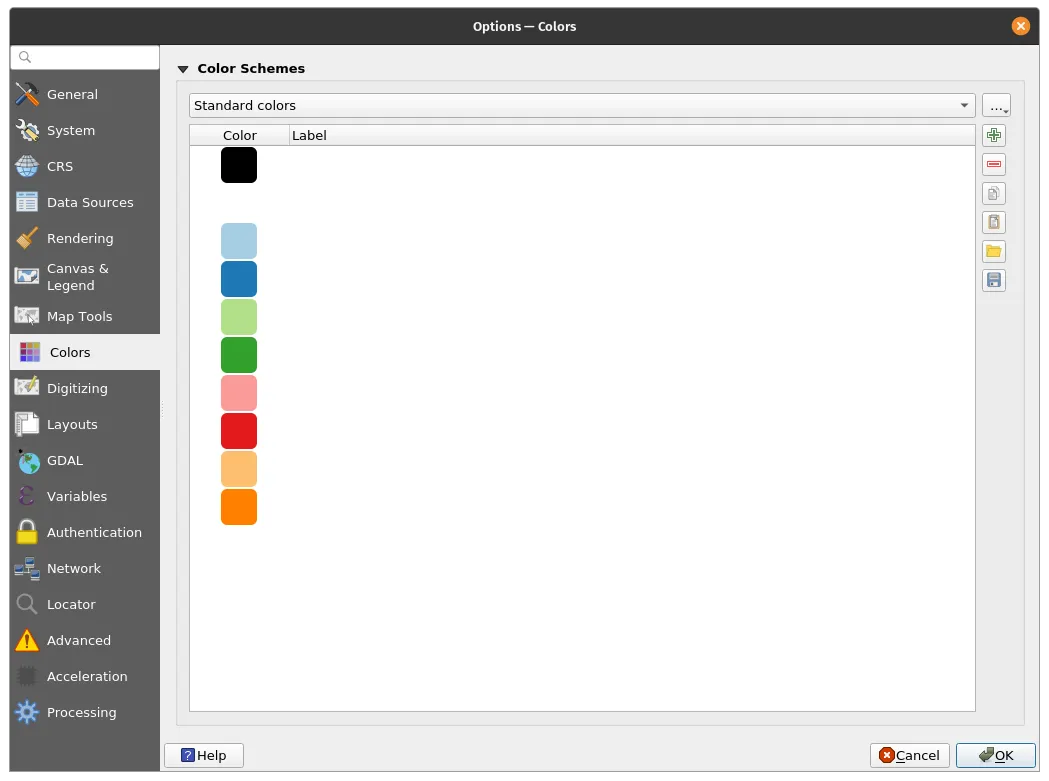Screen dimensions: 1049x781
Task: Select the black color swatch
Action: pyautogui.click(x=238, y=165)
